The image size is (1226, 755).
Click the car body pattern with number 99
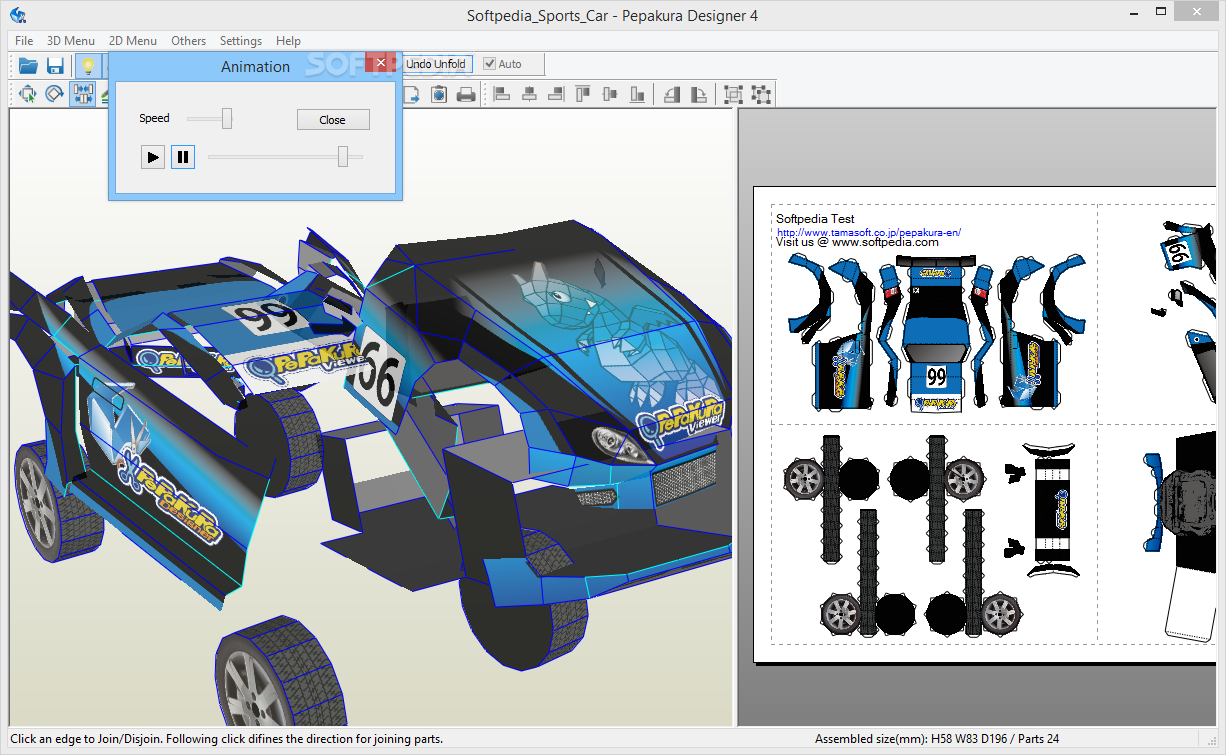pos(936,335)
